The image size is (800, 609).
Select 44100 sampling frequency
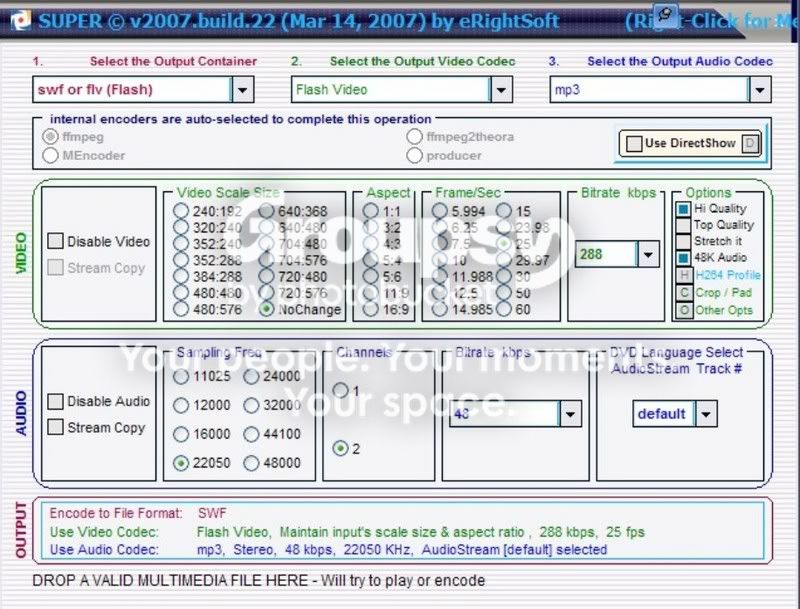point(251,434)
